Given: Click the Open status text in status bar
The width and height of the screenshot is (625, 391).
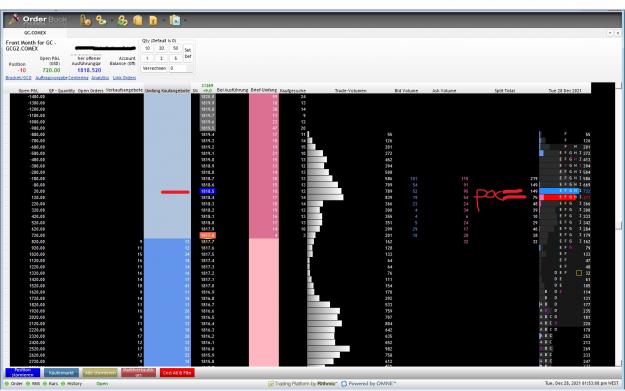Looking at the screenshot, I should coord(102,383).
